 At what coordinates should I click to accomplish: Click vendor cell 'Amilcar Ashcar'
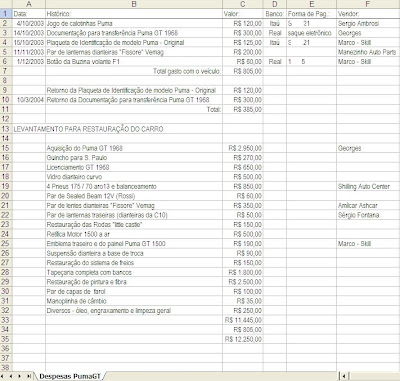(x=368, y=205)
